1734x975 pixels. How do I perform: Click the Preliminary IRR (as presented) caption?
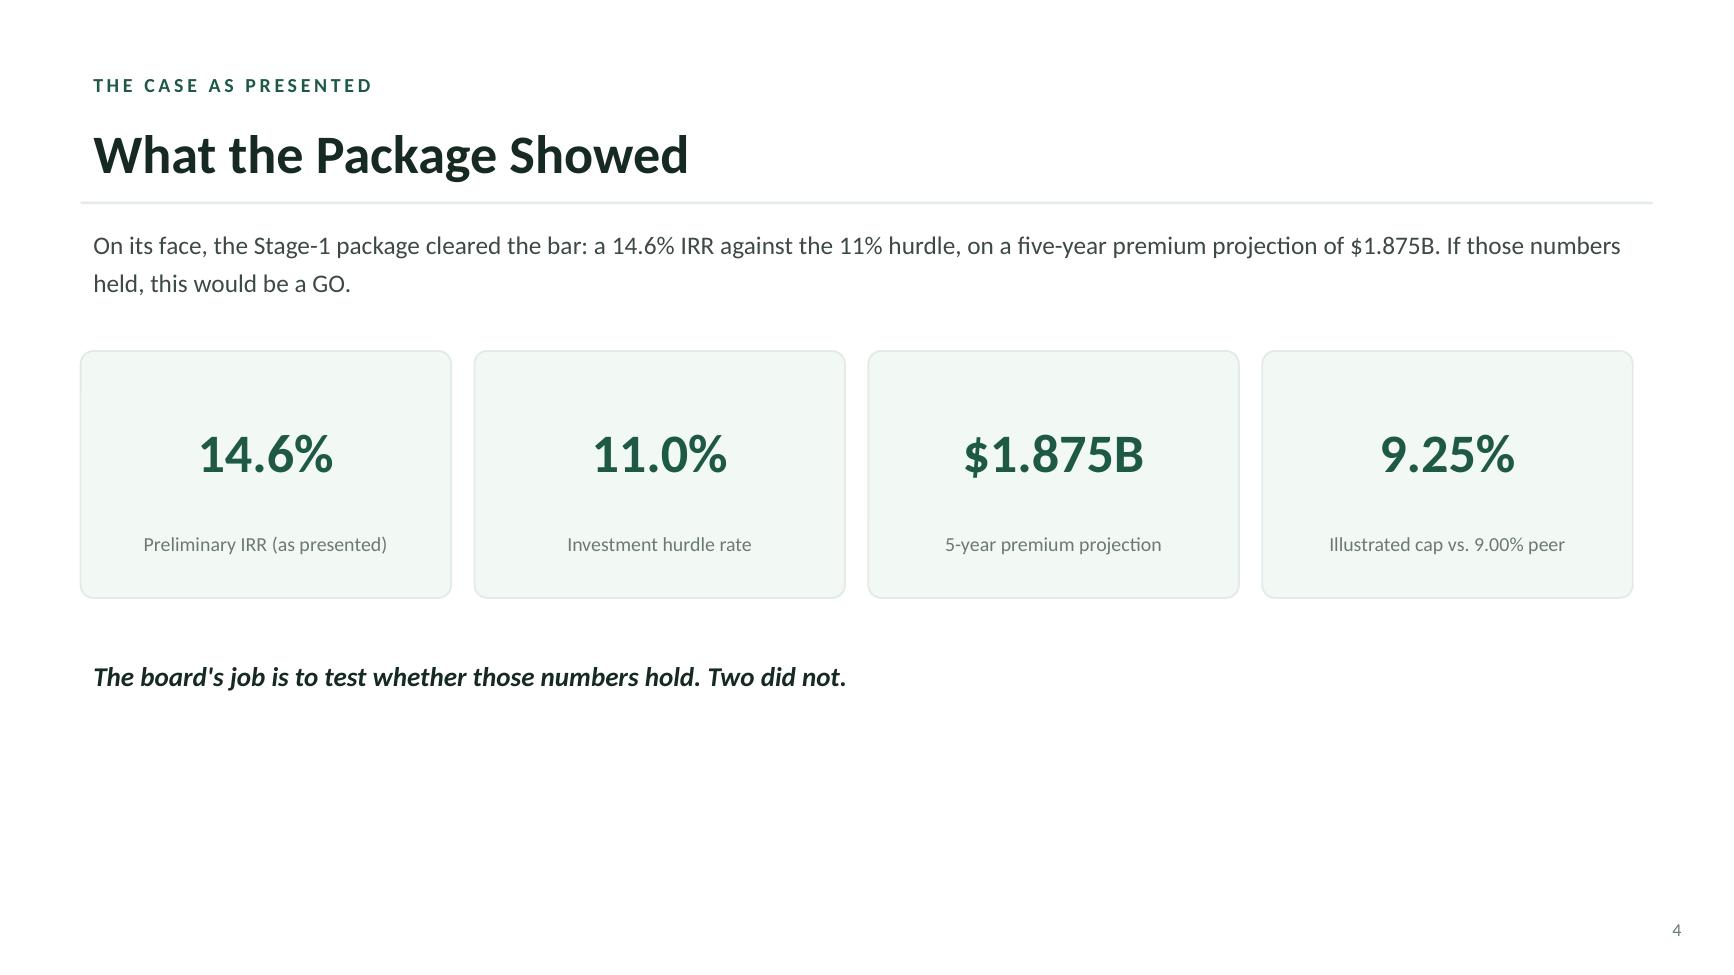pyautogui.click(x=265, y=545)
